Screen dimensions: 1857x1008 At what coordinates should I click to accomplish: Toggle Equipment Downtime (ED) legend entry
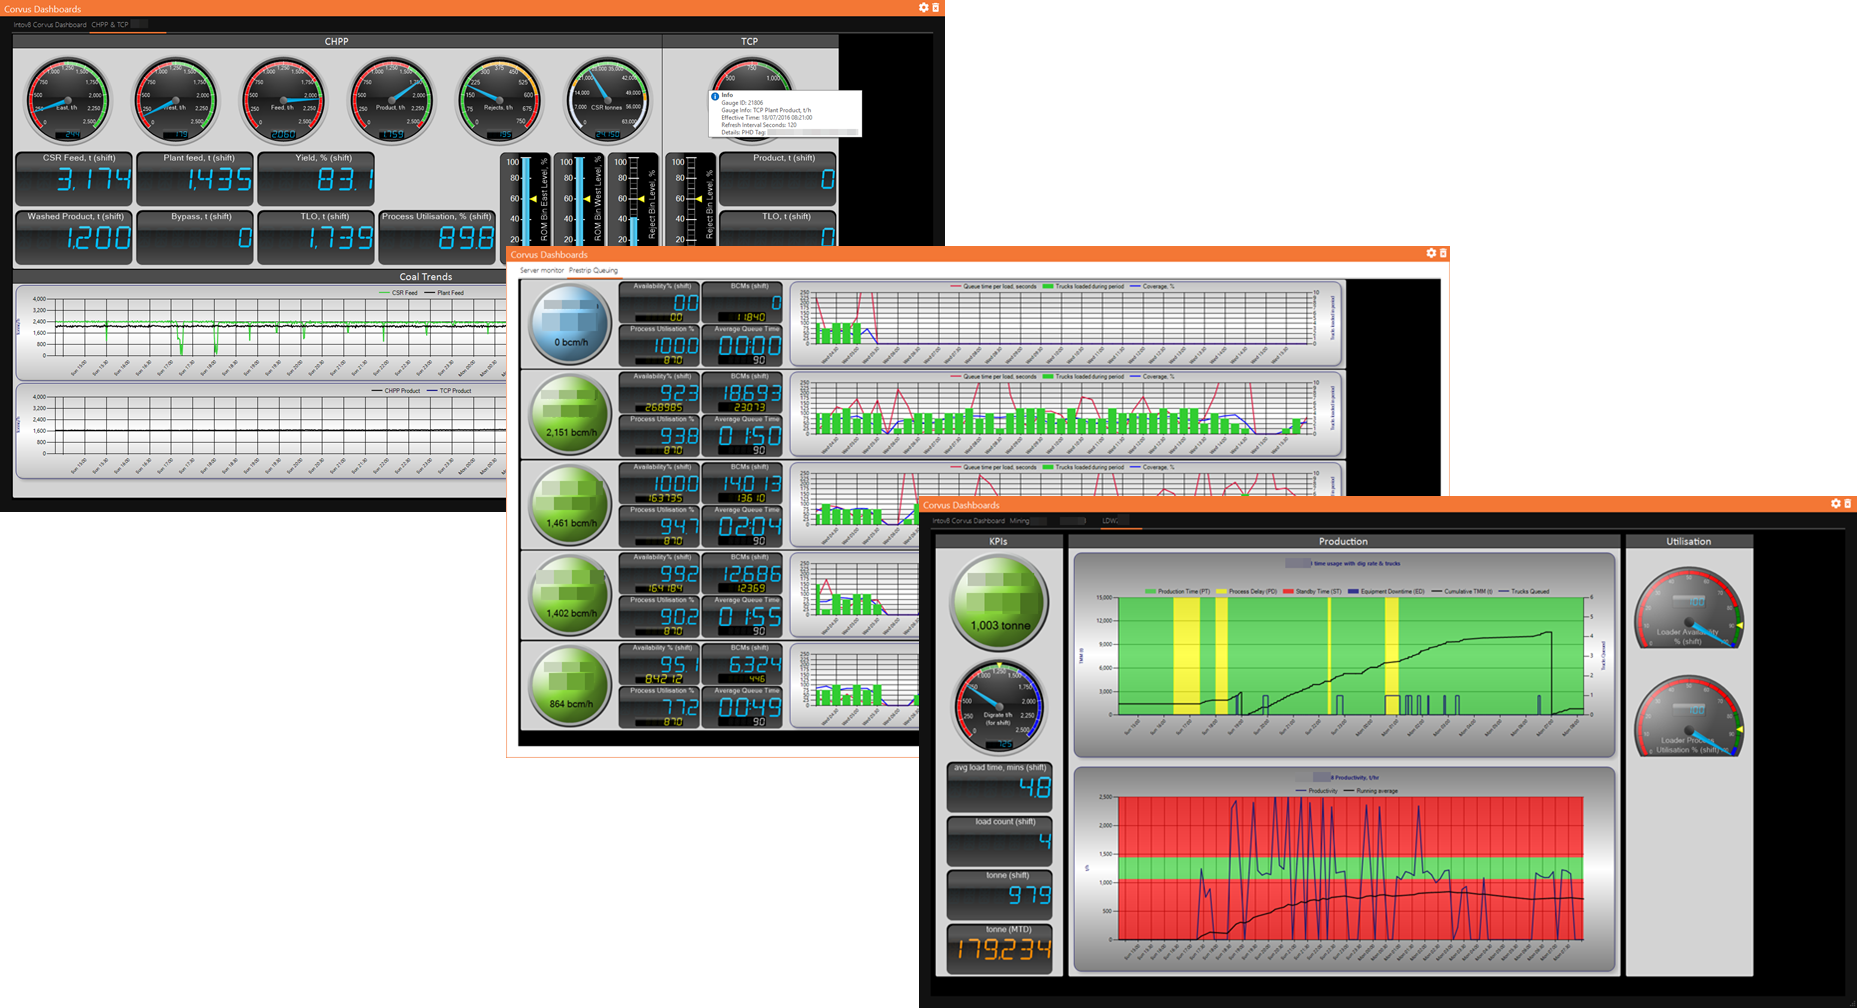[1386, 591]
